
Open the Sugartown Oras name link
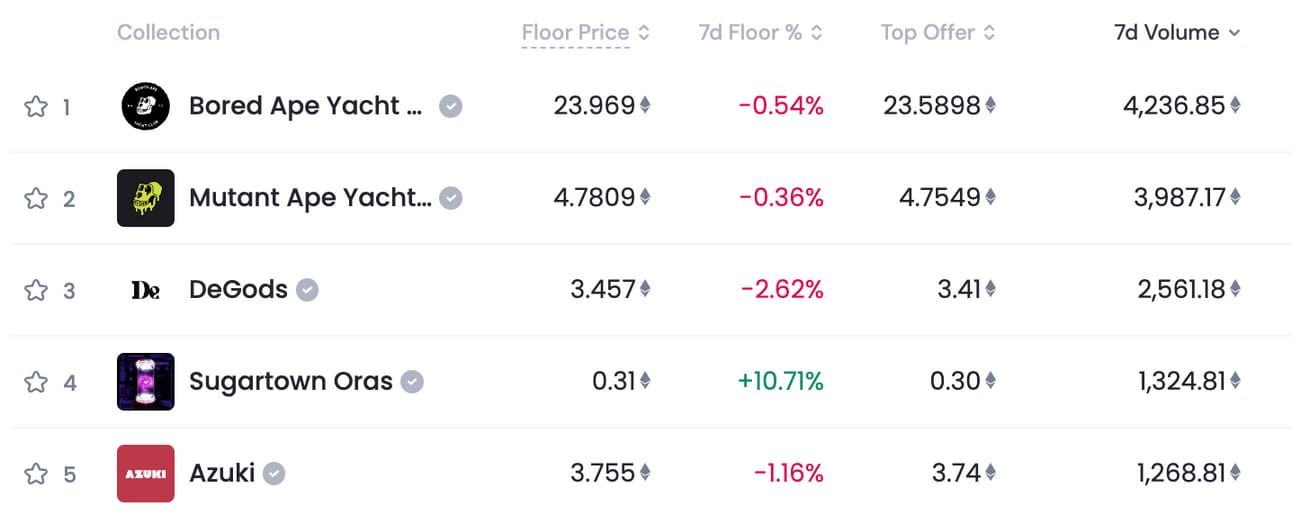coord(290,382)
